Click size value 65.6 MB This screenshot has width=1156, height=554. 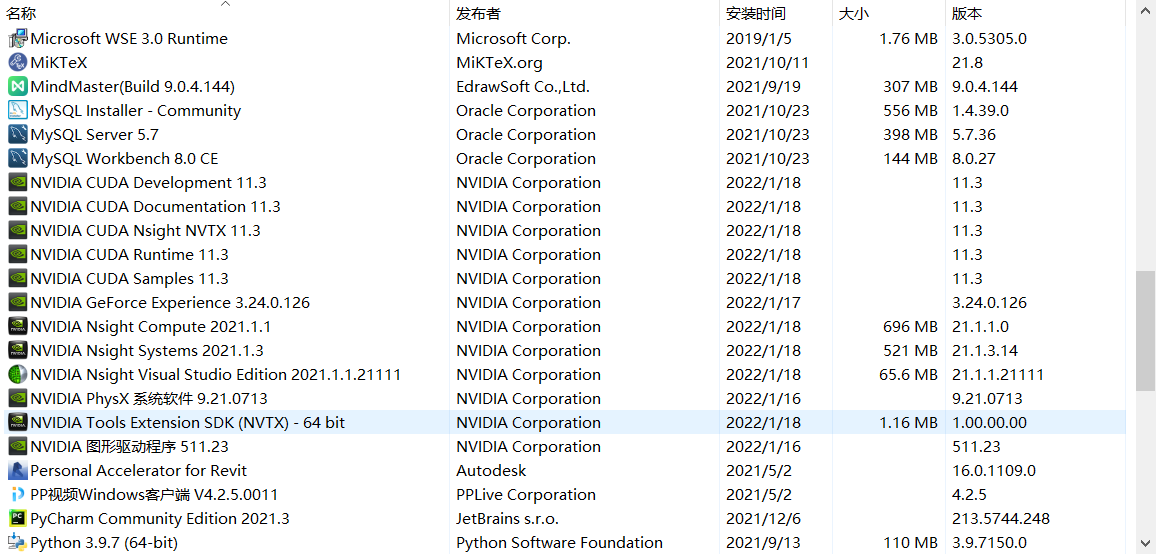(x=908, y=375)
